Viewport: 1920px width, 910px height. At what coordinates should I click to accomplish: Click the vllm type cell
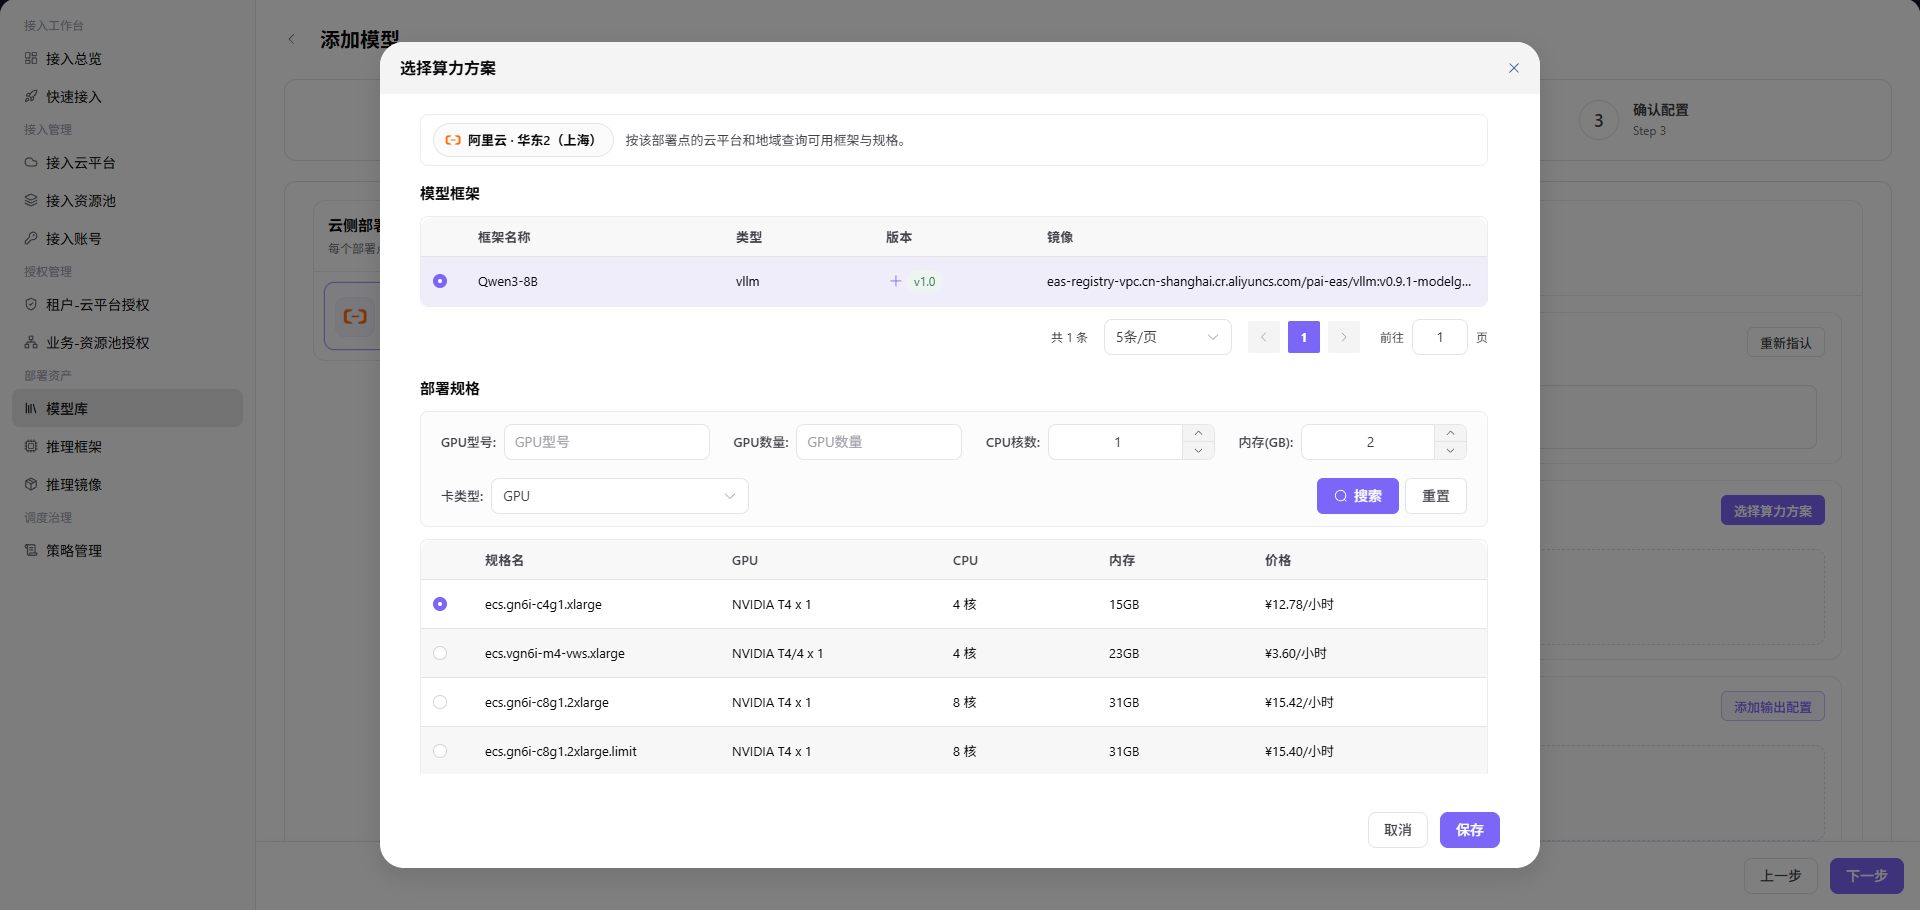[x=748, y=281]
